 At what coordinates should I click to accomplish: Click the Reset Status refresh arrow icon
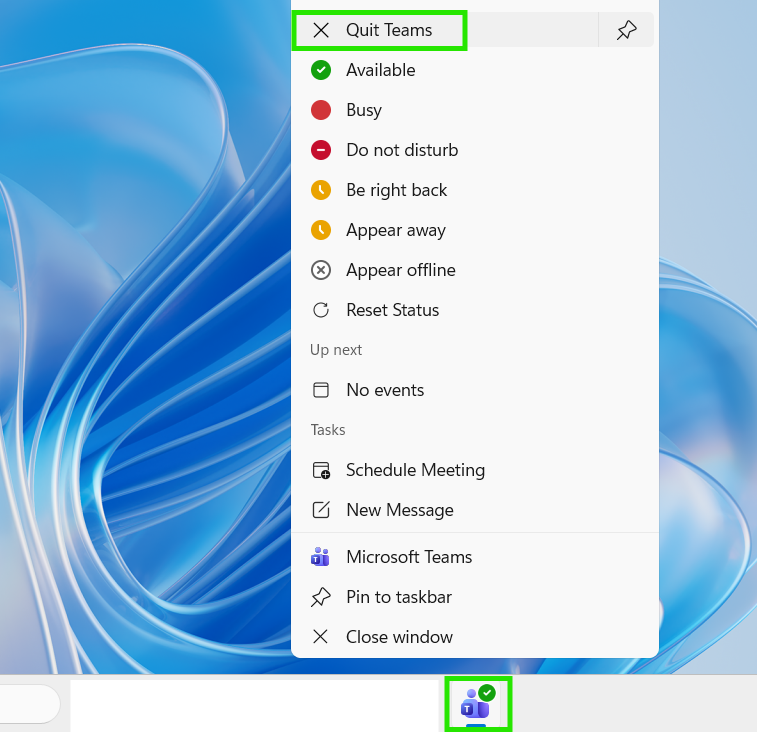(x=321, y=310)
